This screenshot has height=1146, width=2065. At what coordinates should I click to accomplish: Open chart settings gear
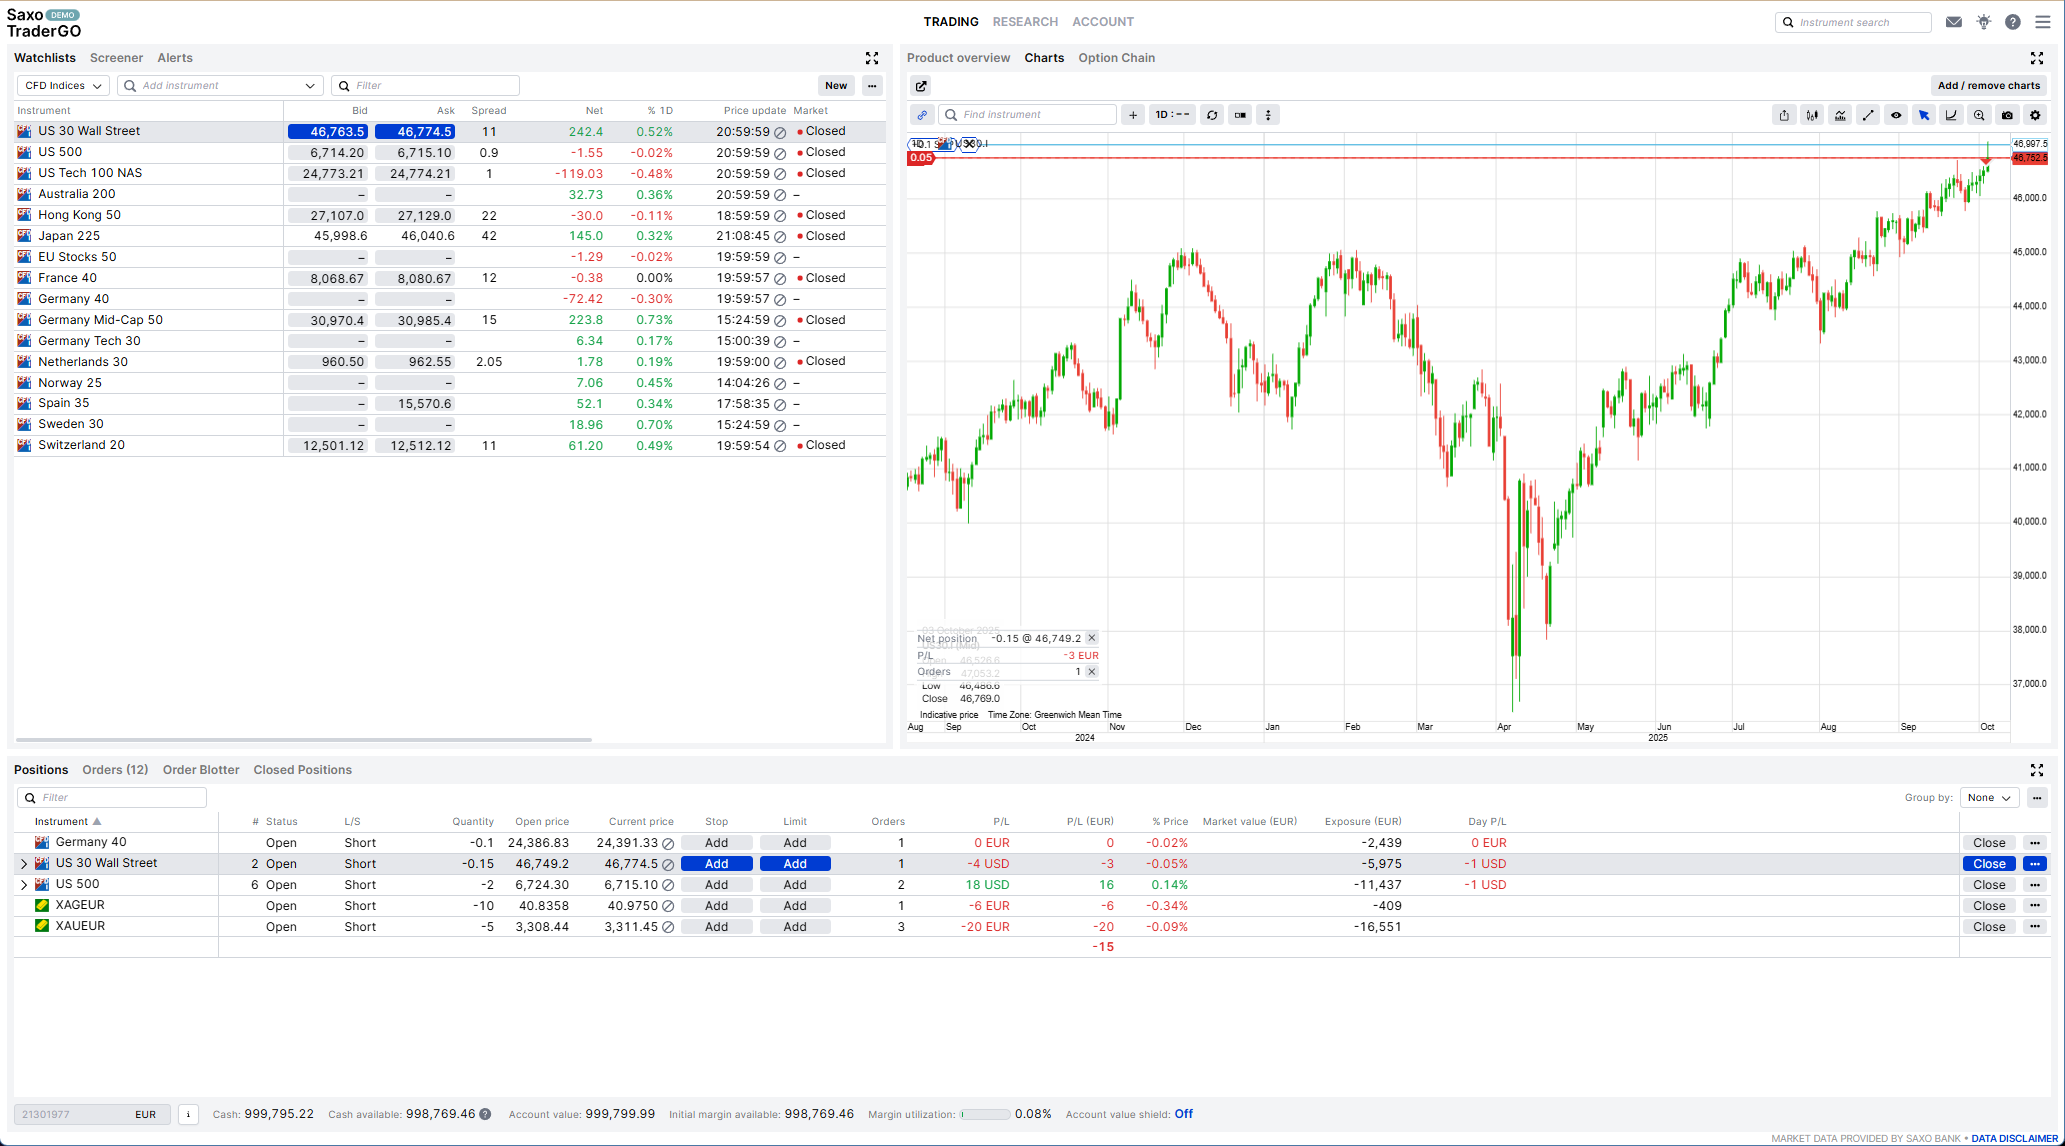click(2035, 114)
